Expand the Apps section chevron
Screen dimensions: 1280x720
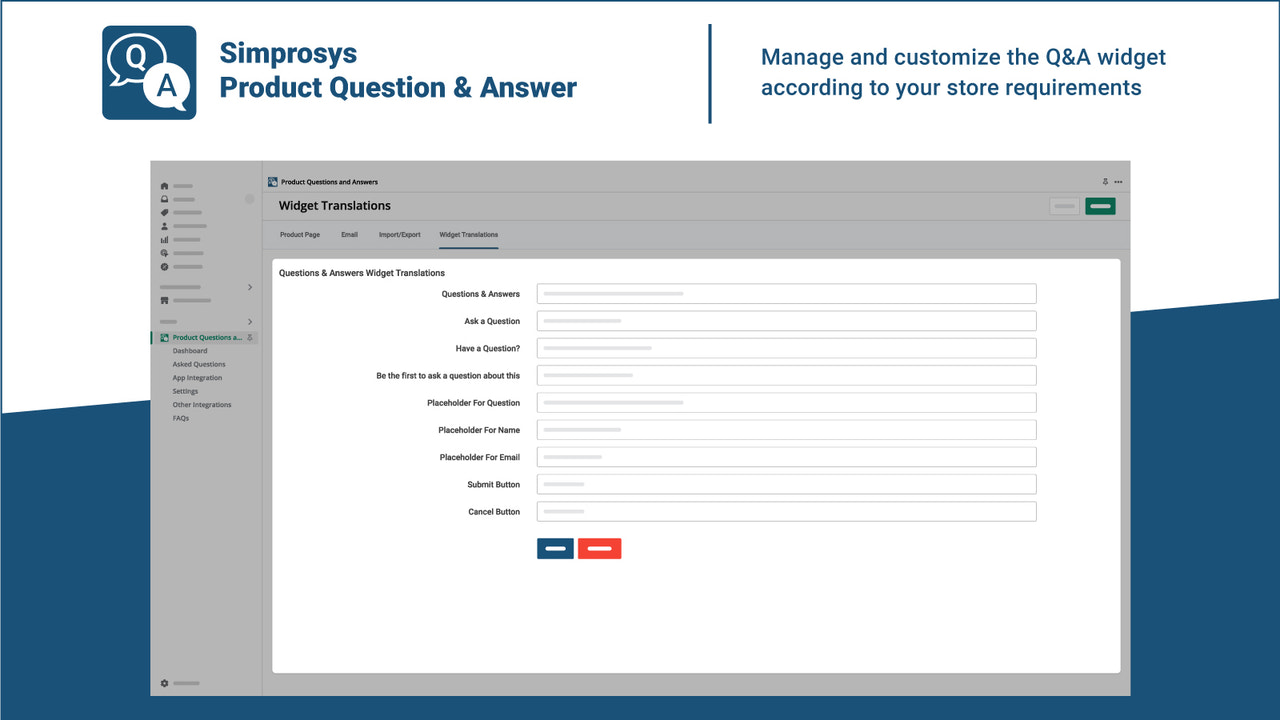(x=250, y=319)
